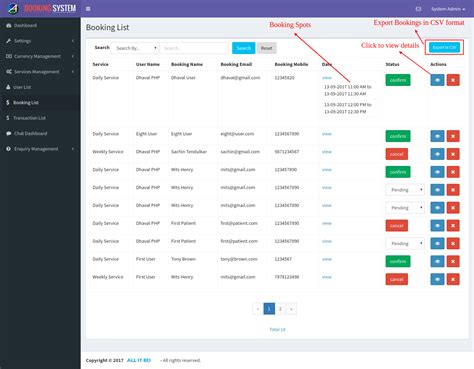Click cancel status for first First Patient booking
The width and height of the screenshot is (474, 369).
point(397,226)
